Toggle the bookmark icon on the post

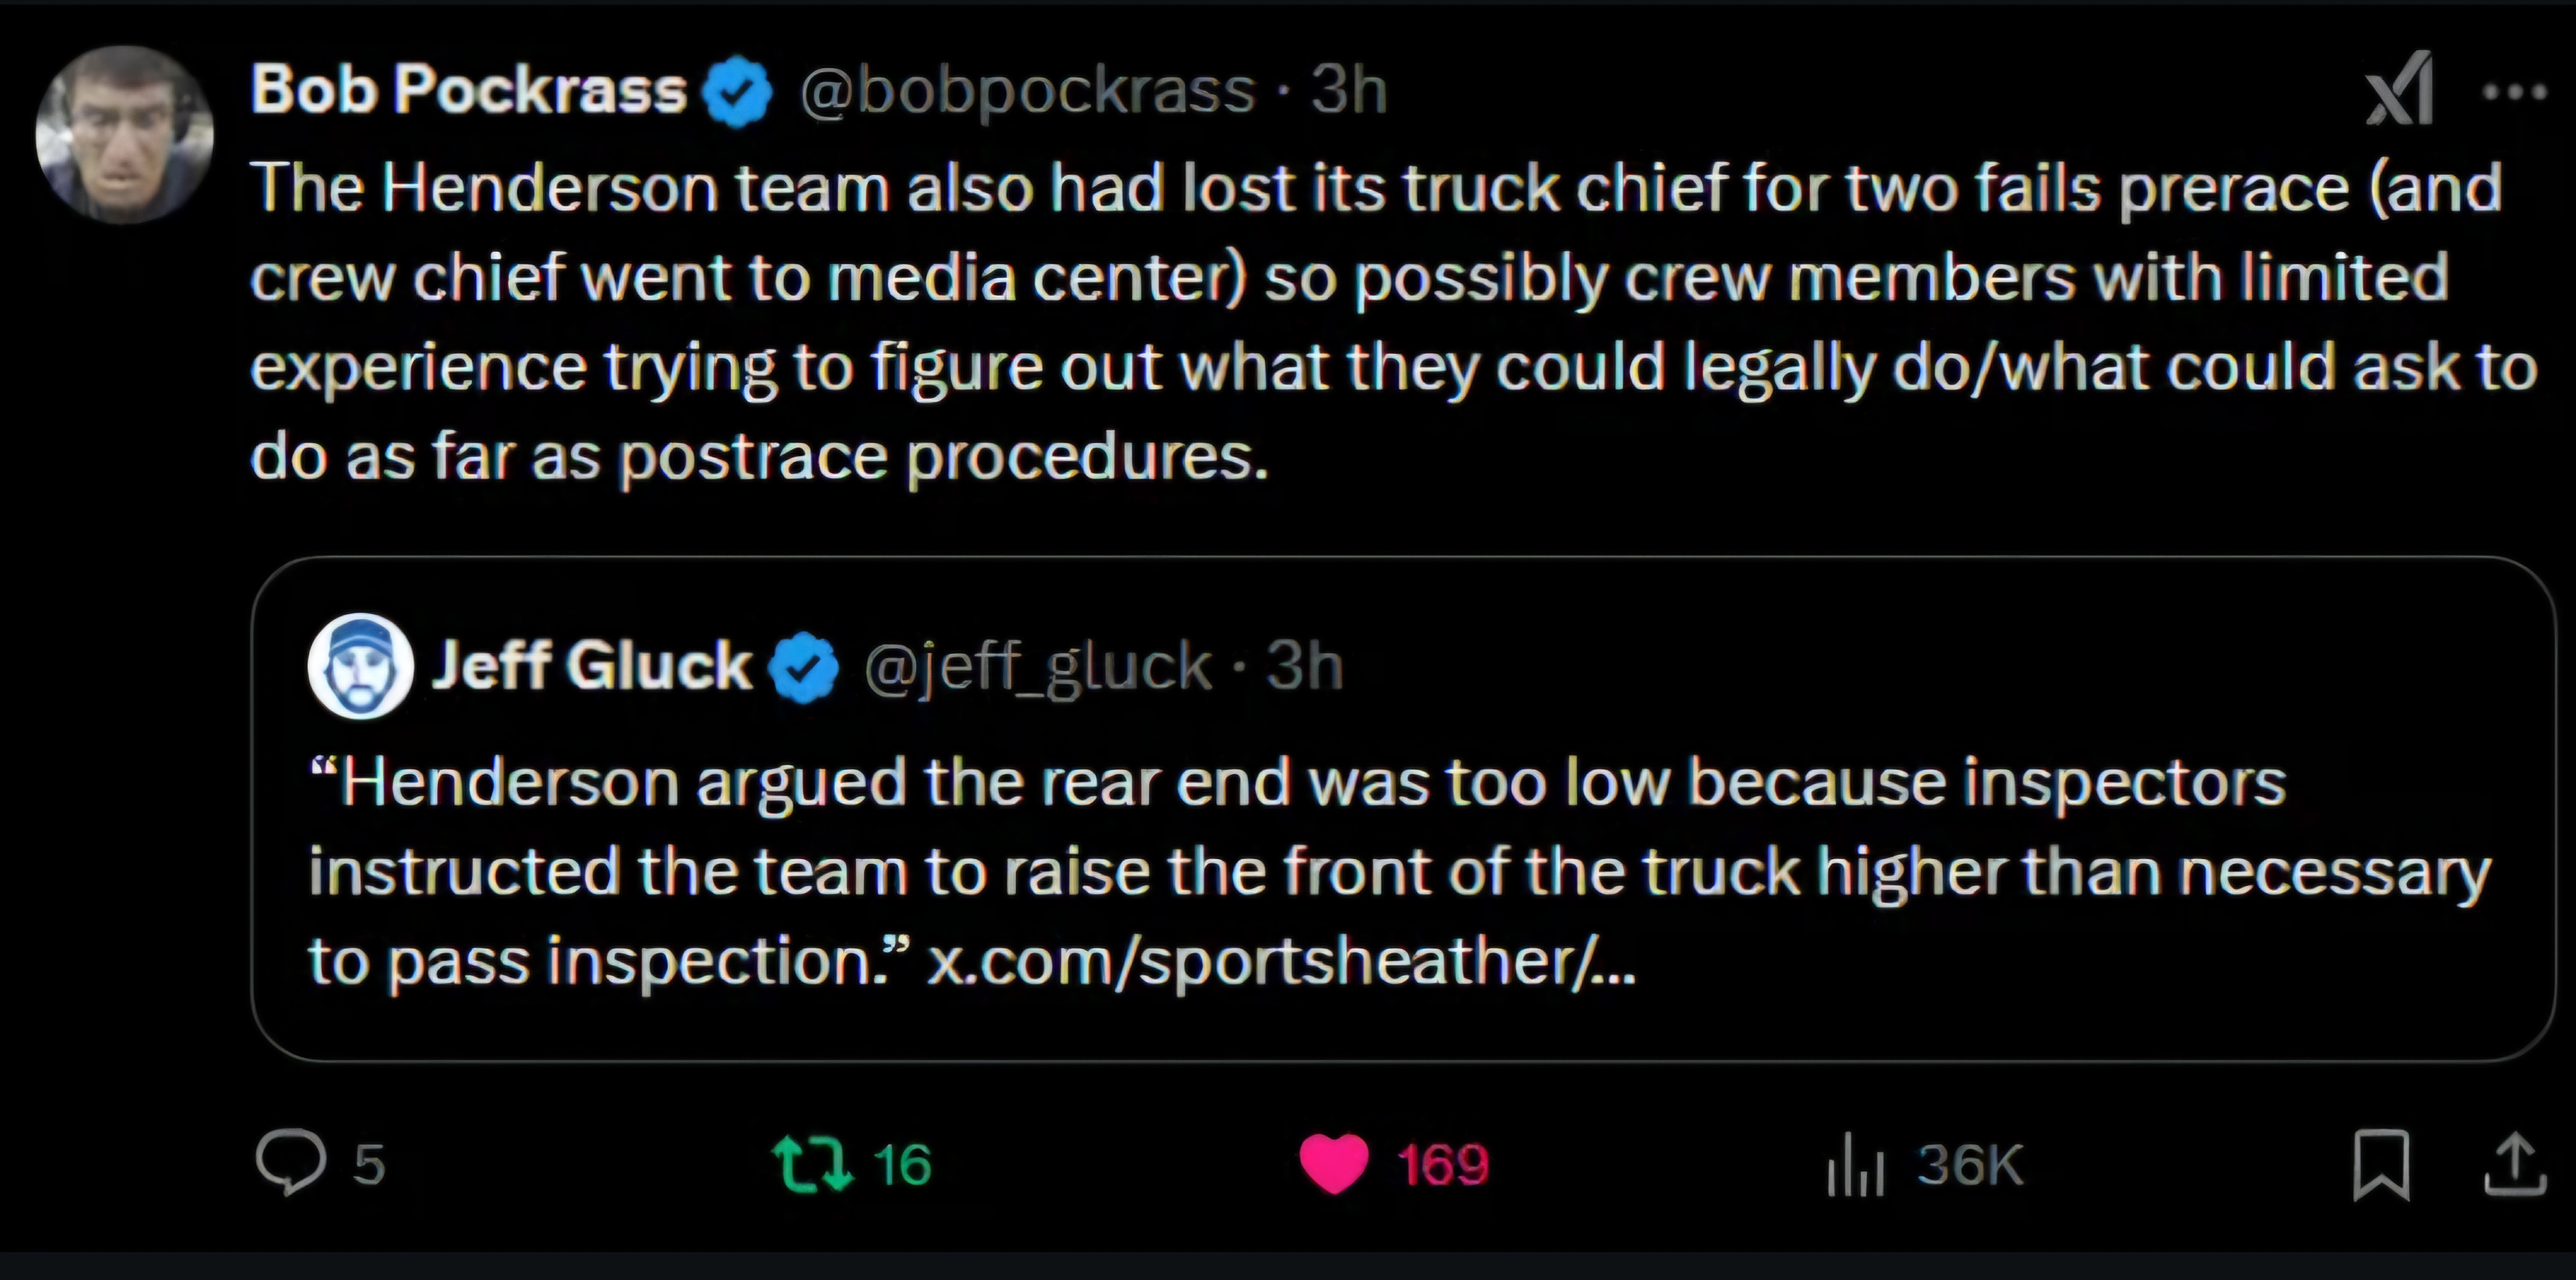2381,1164
